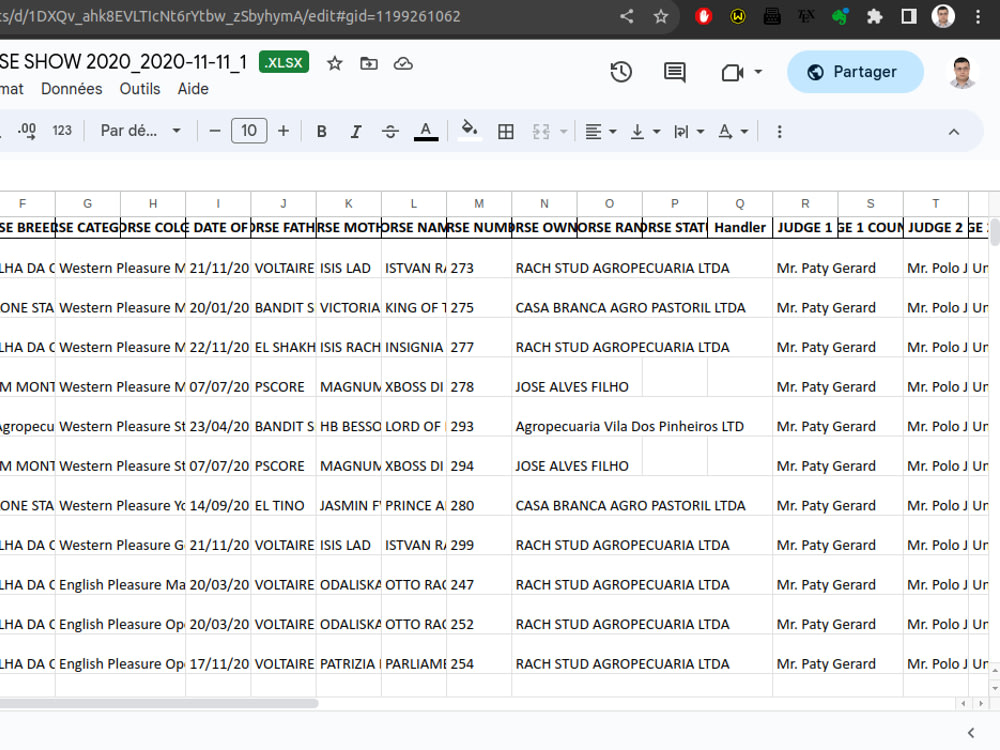The image size is (1000, 750).
Task: Open the font family dropdown
Action: [140, 131]
